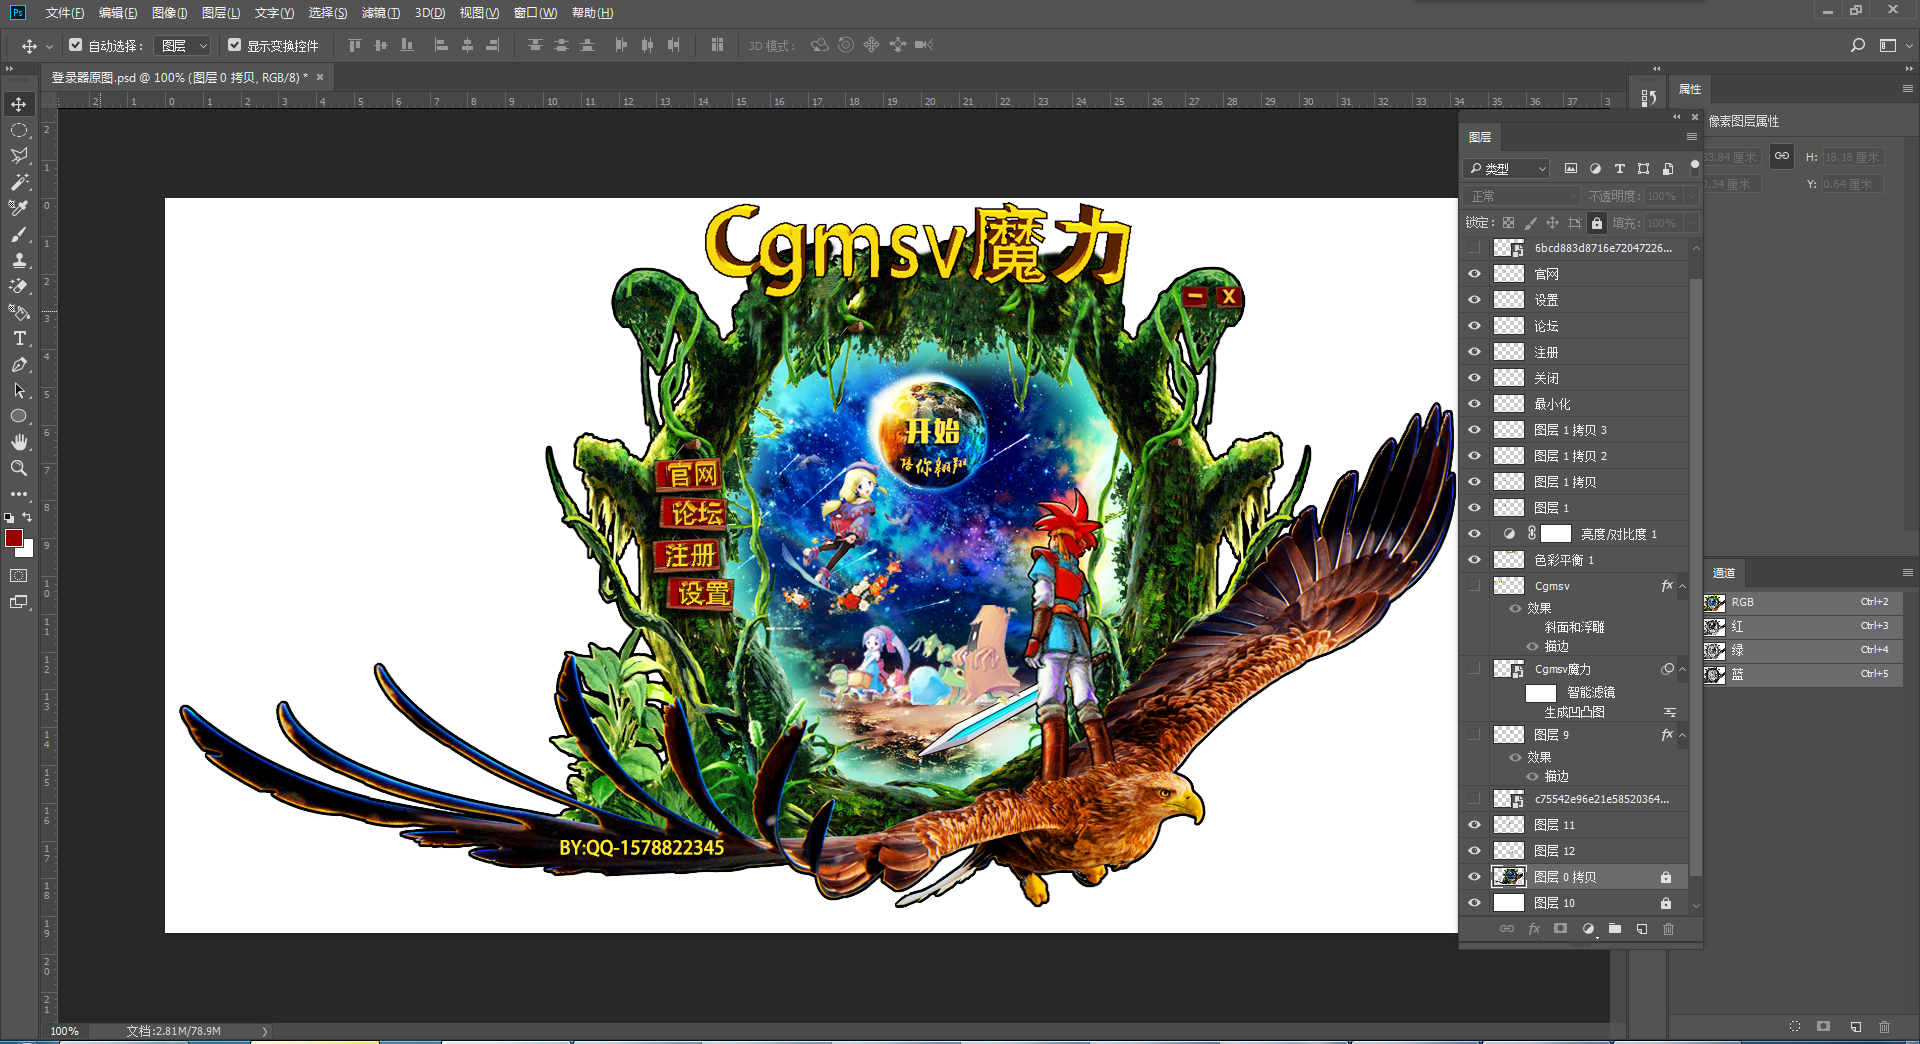The height and width of the screenshot is (1044, 1920).
Task: Open the Channels panel flyout menu
Action: click(1908, 573)
